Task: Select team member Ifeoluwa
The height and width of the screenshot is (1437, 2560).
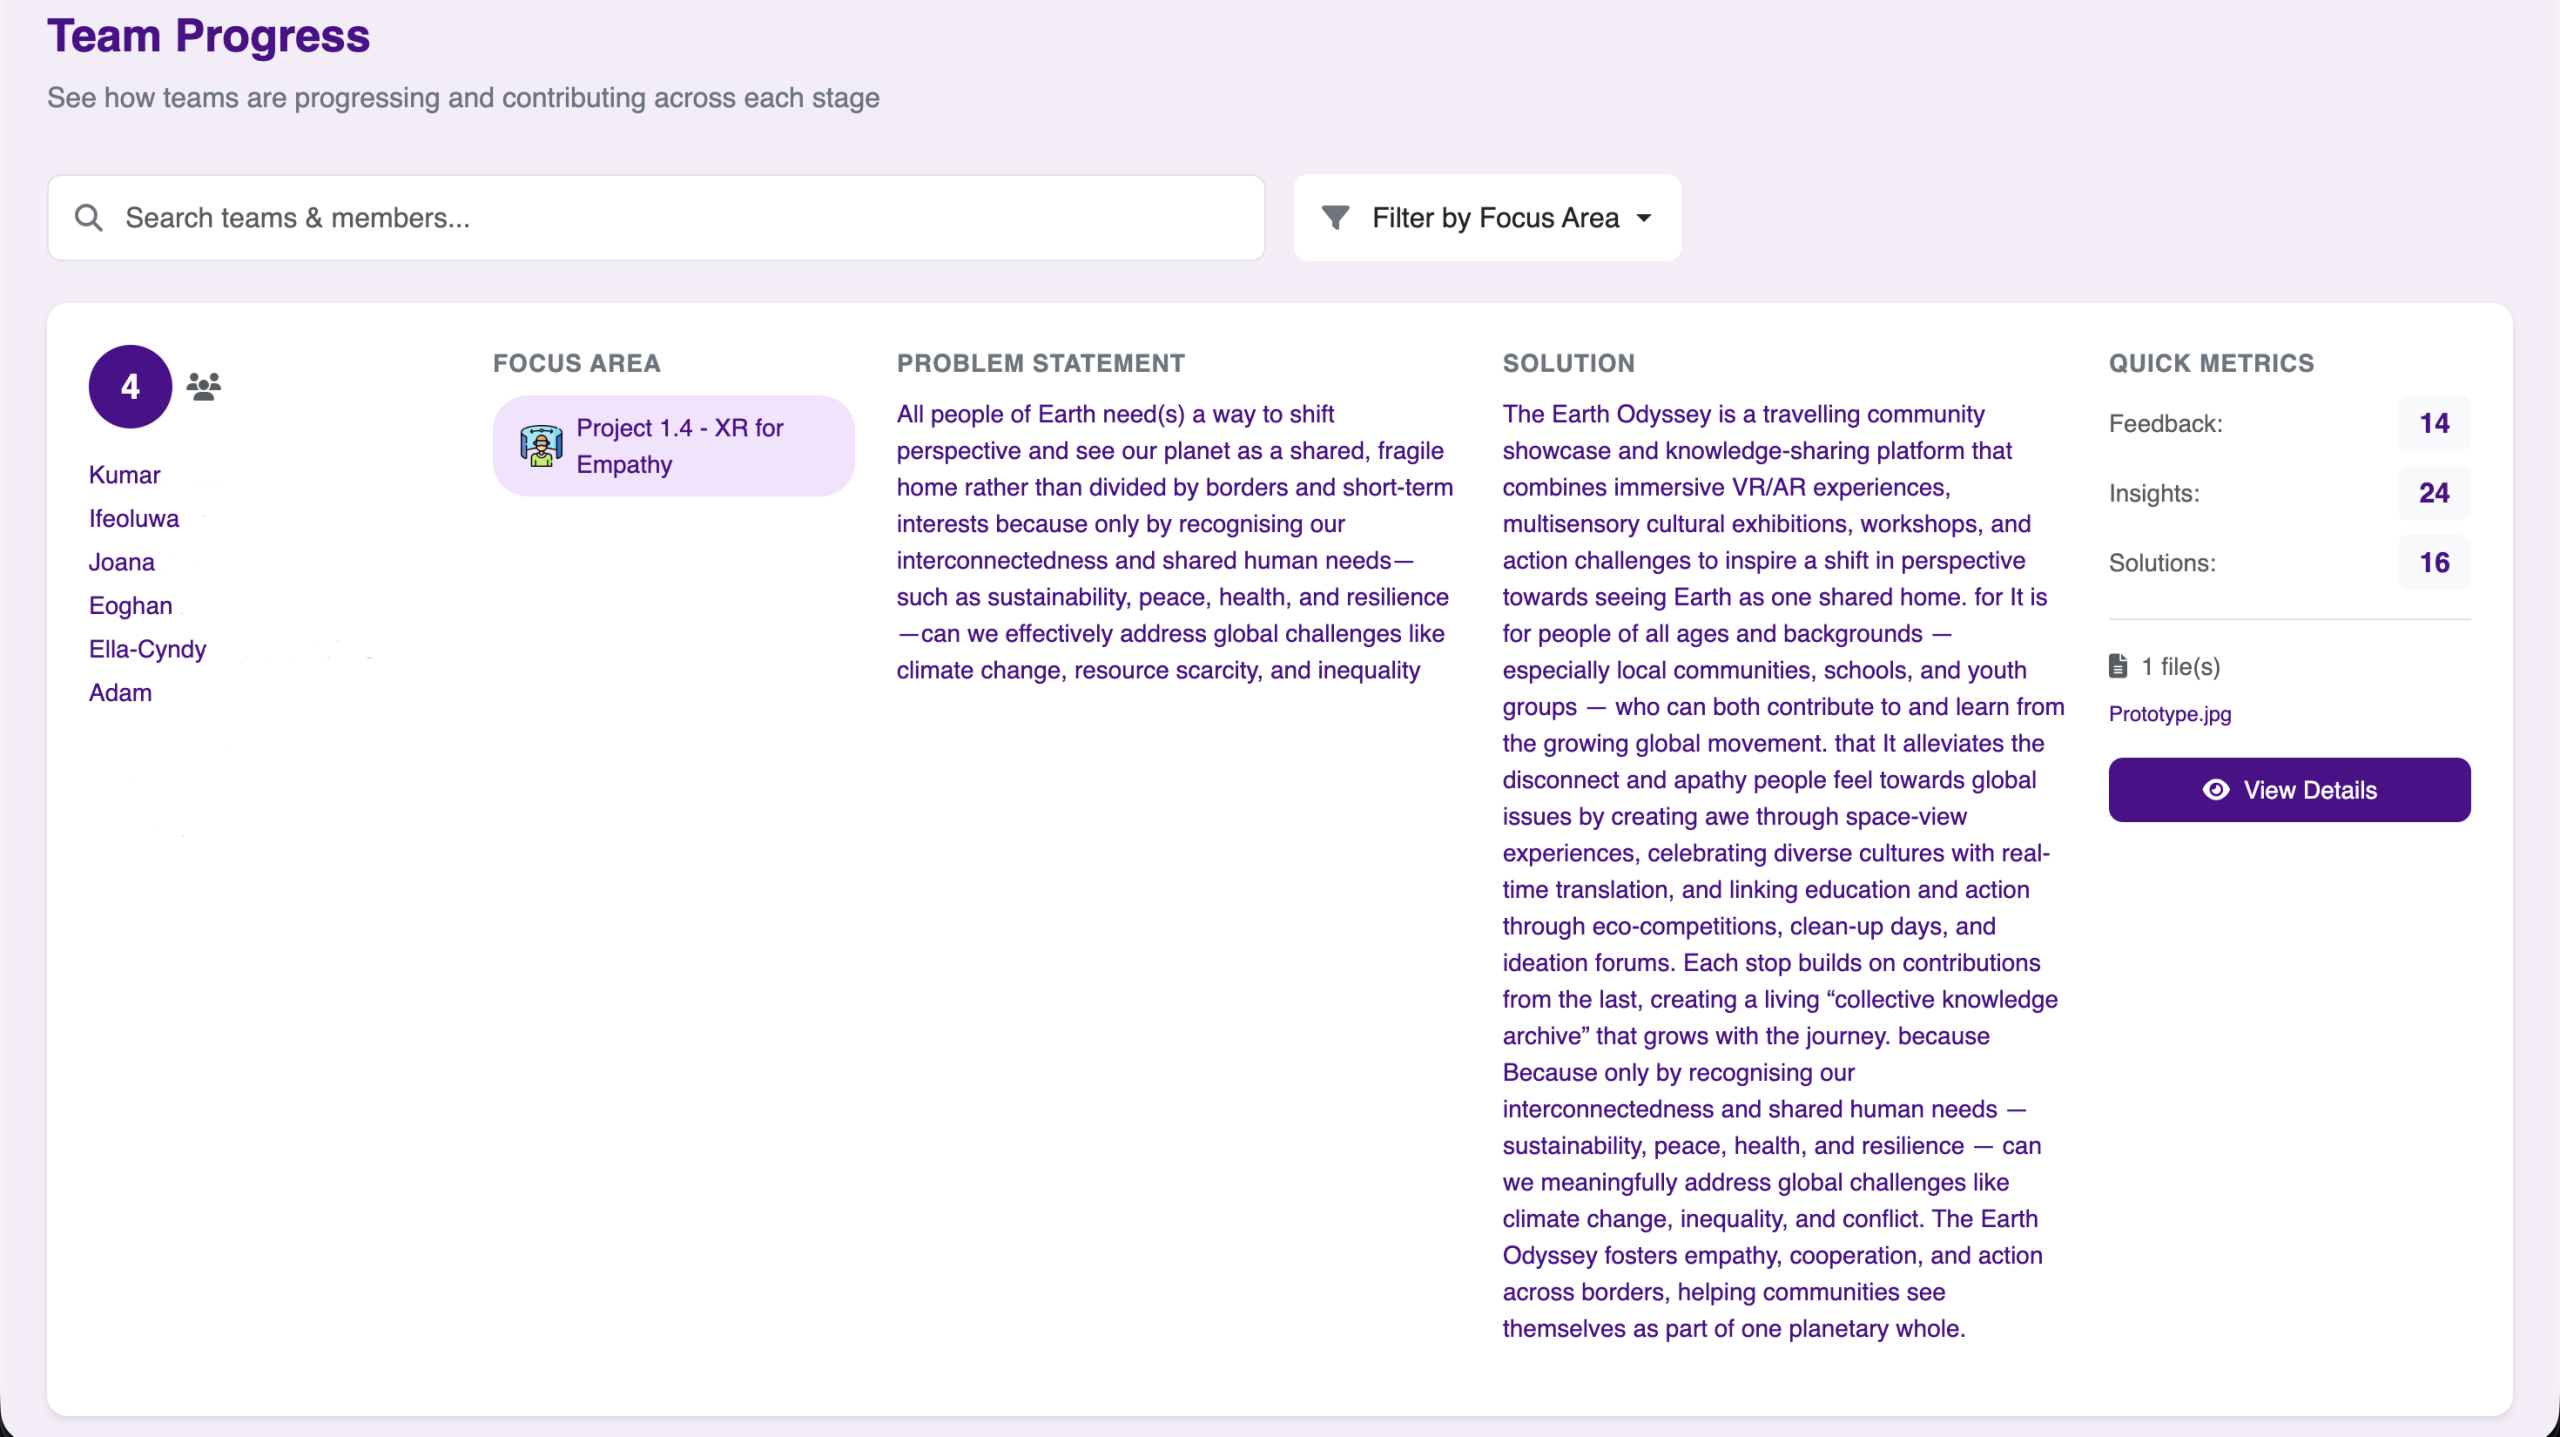Action: tap(134, 518)
